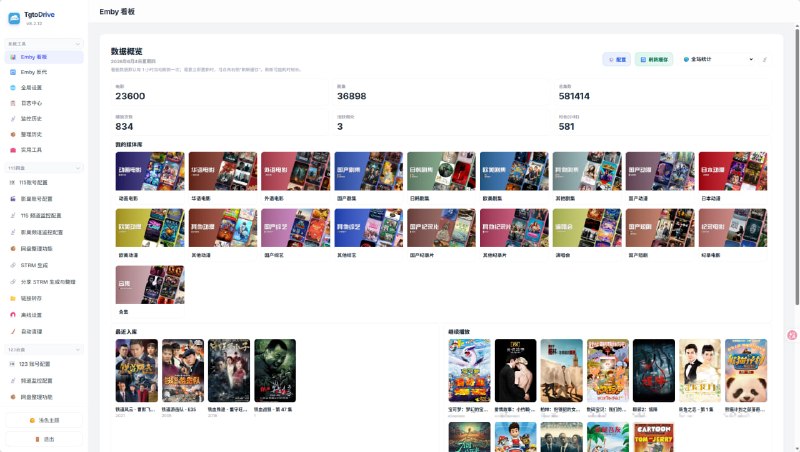Screen dimensions: 800x452
Task: Open the first poster under 最近入库
Action: (x=137, y=370)
